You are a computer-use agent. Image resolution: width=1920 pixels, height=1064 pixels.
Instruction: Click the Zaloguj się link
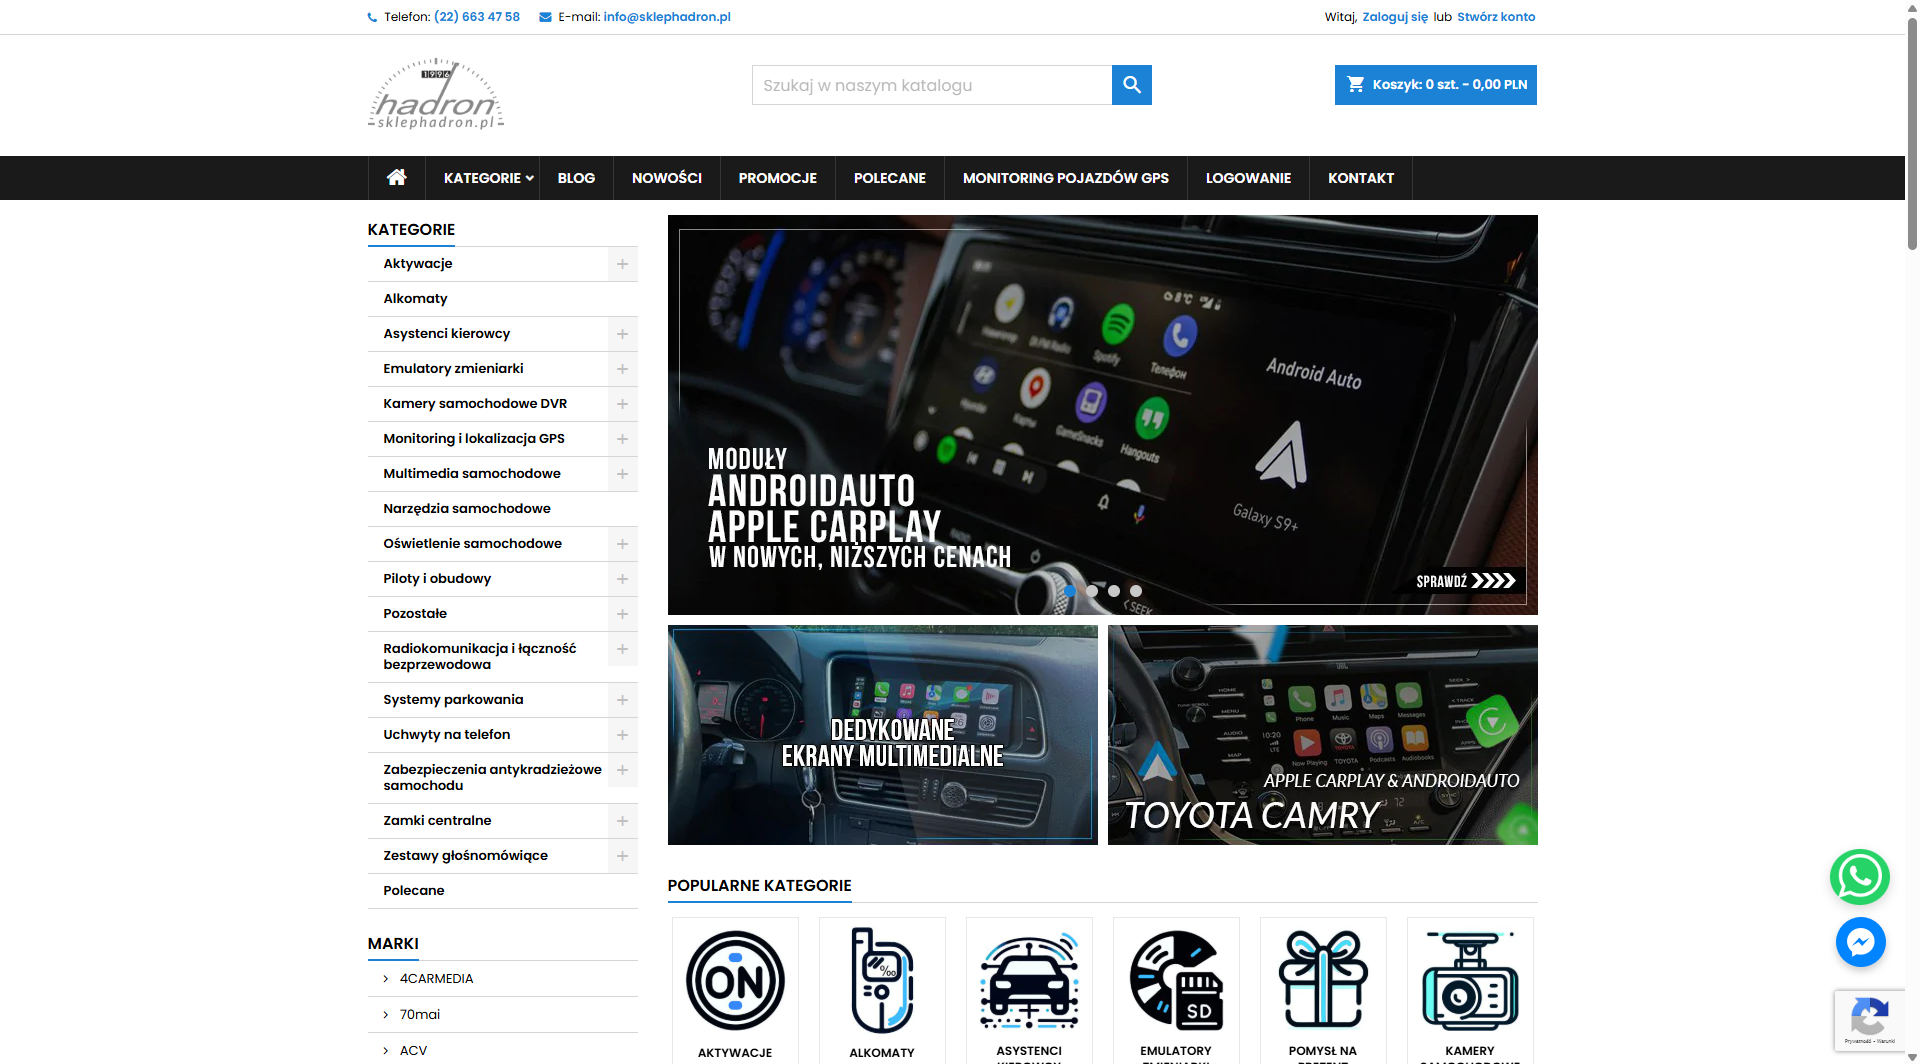(1395, 17)
